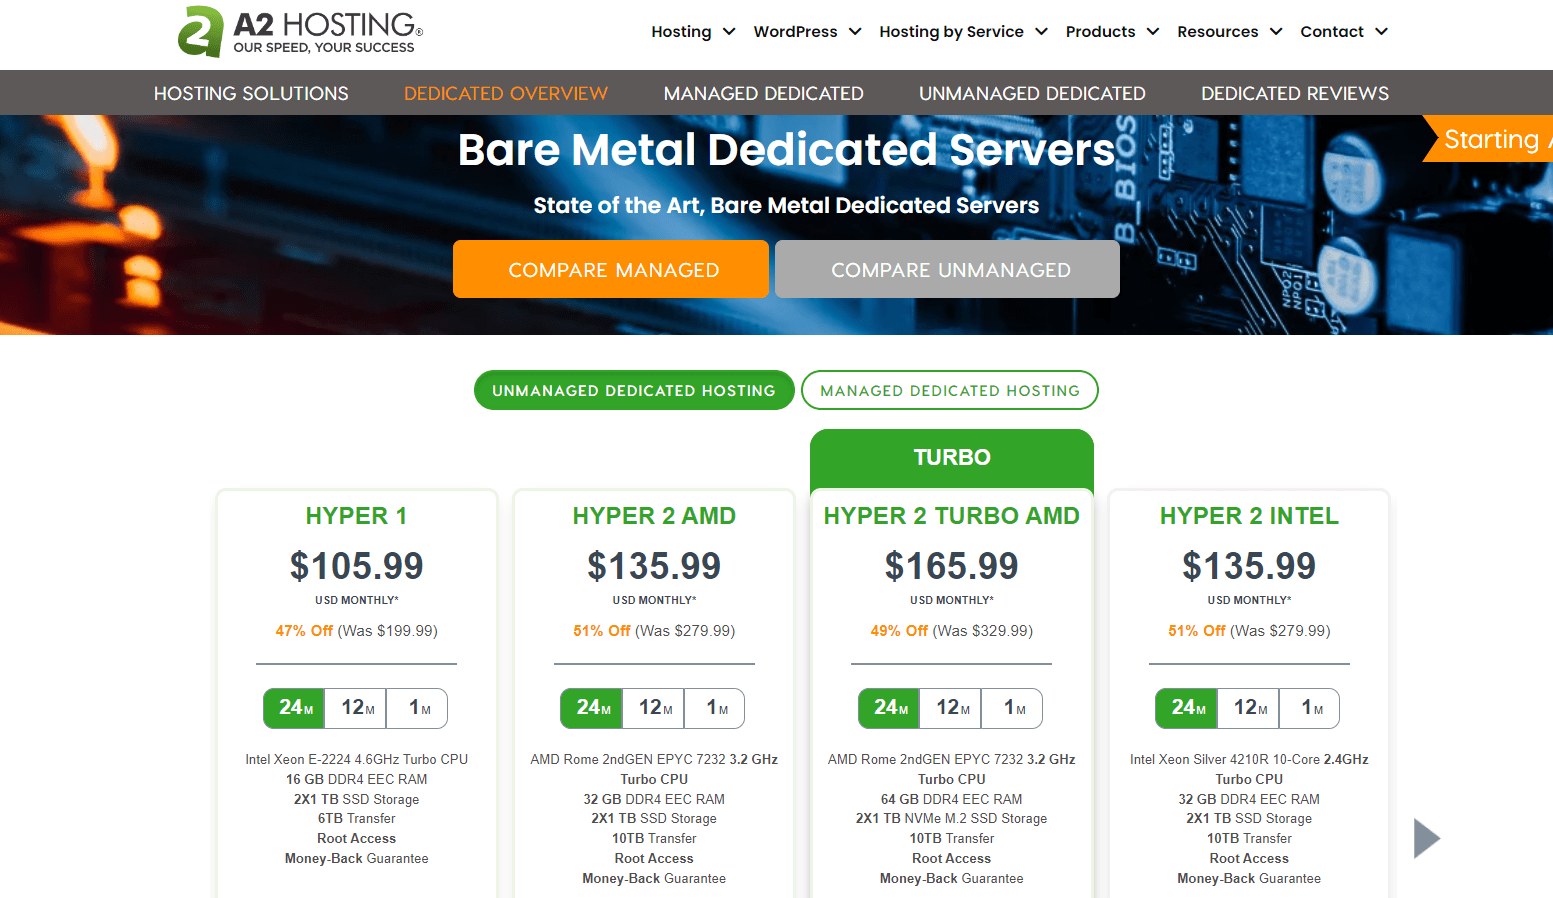Advance plans carousel with right arrow
1553x898 pixels.
coord(1427,838)
